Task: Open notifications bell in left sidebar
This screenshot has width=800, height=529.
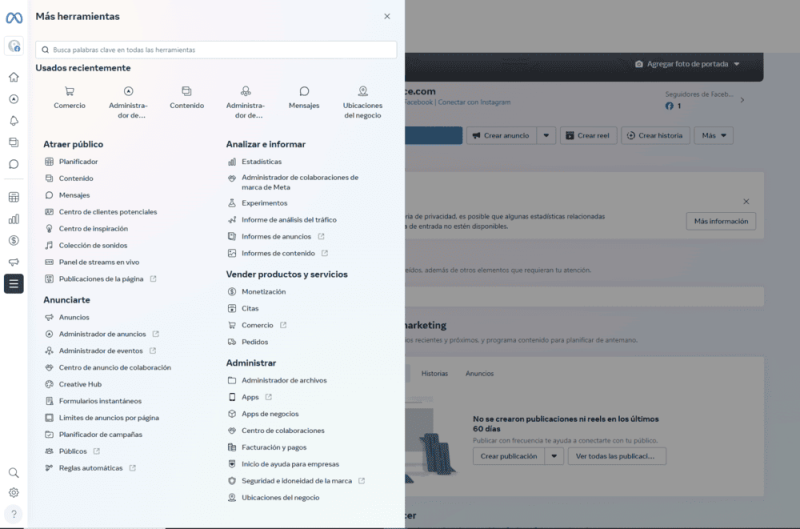Action: 14,120
